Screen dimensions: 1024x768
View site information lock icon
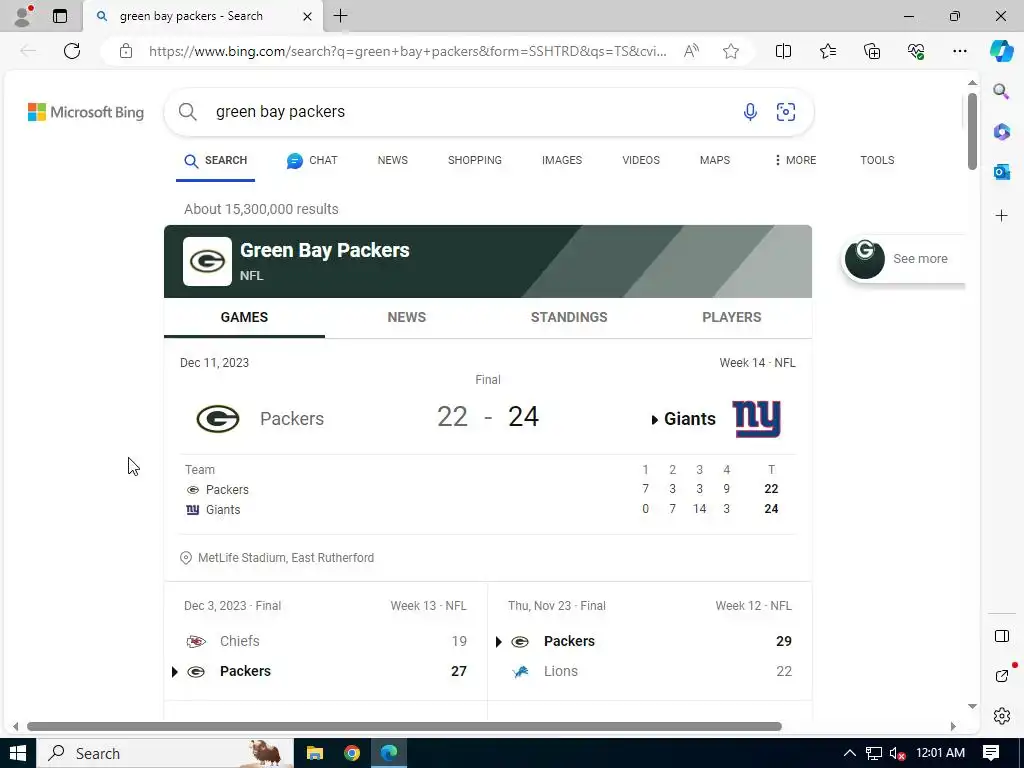(126, 51)
